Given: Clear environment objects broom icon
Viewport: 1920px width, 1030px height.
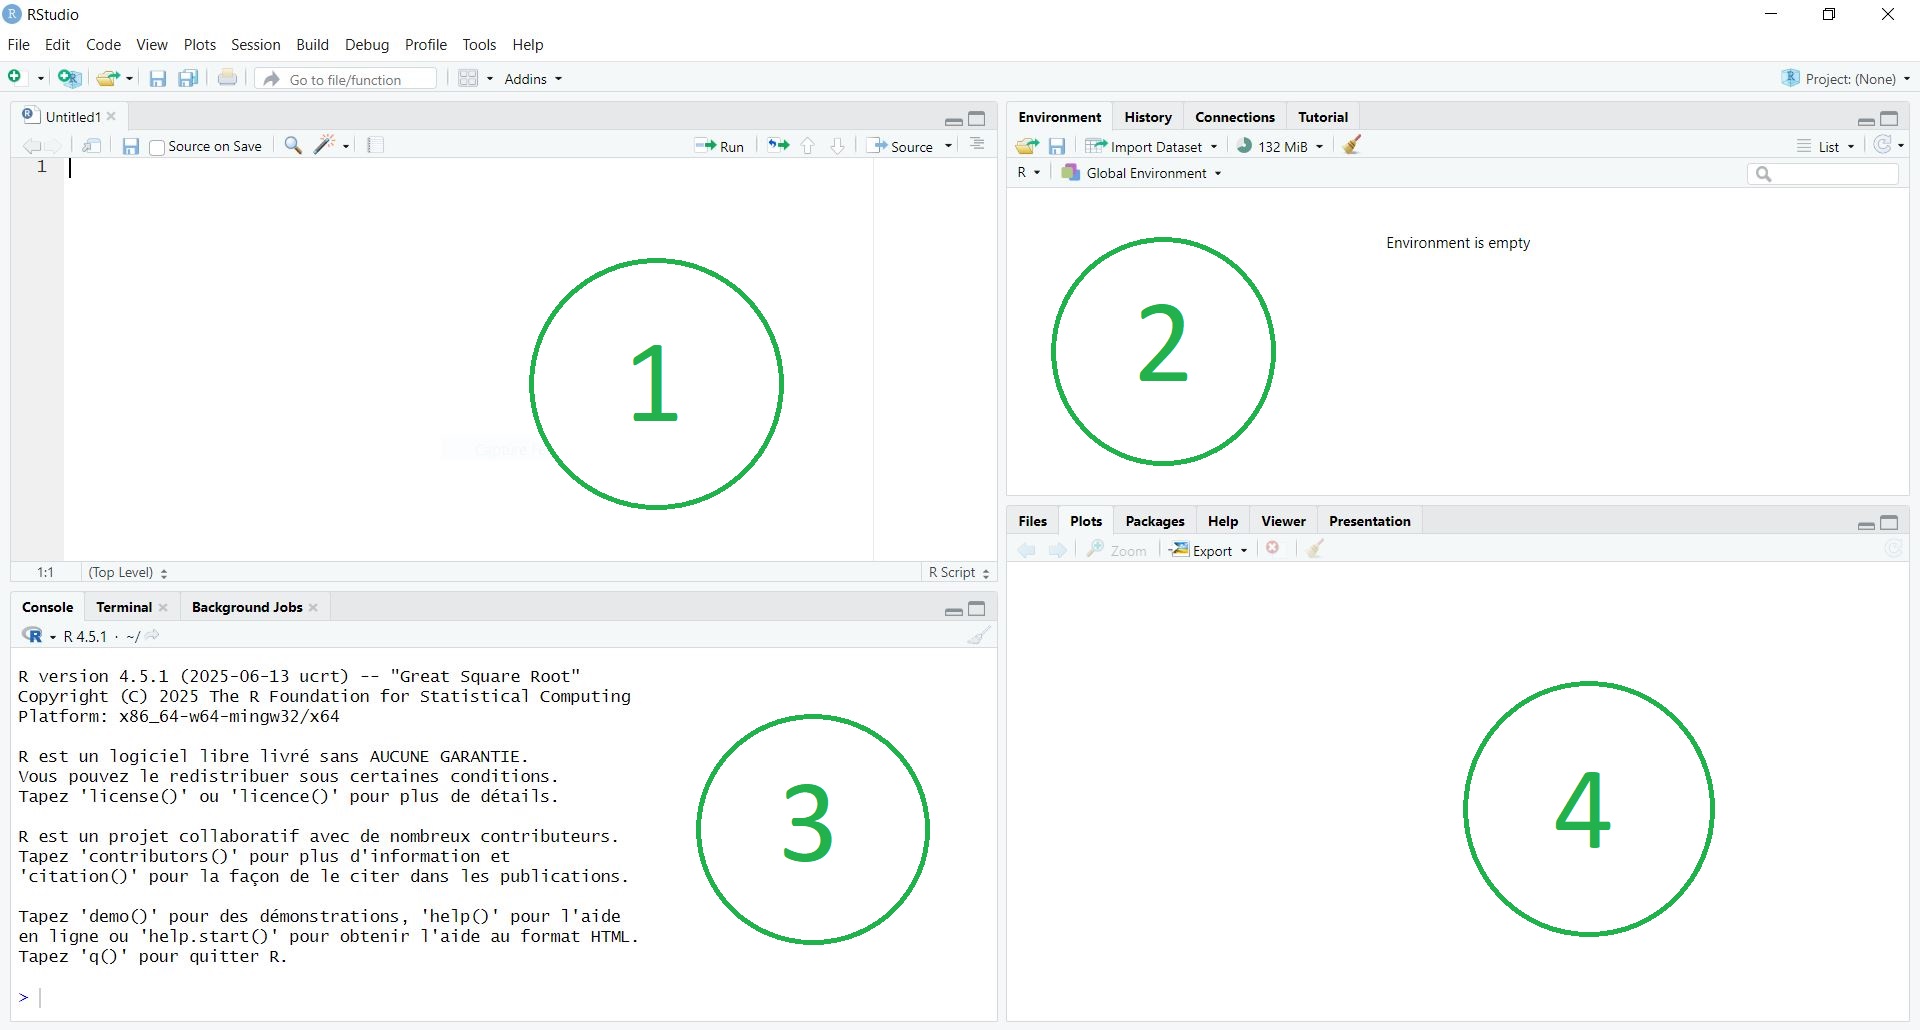Looking at the screenshot, I should pos(1352,145).
